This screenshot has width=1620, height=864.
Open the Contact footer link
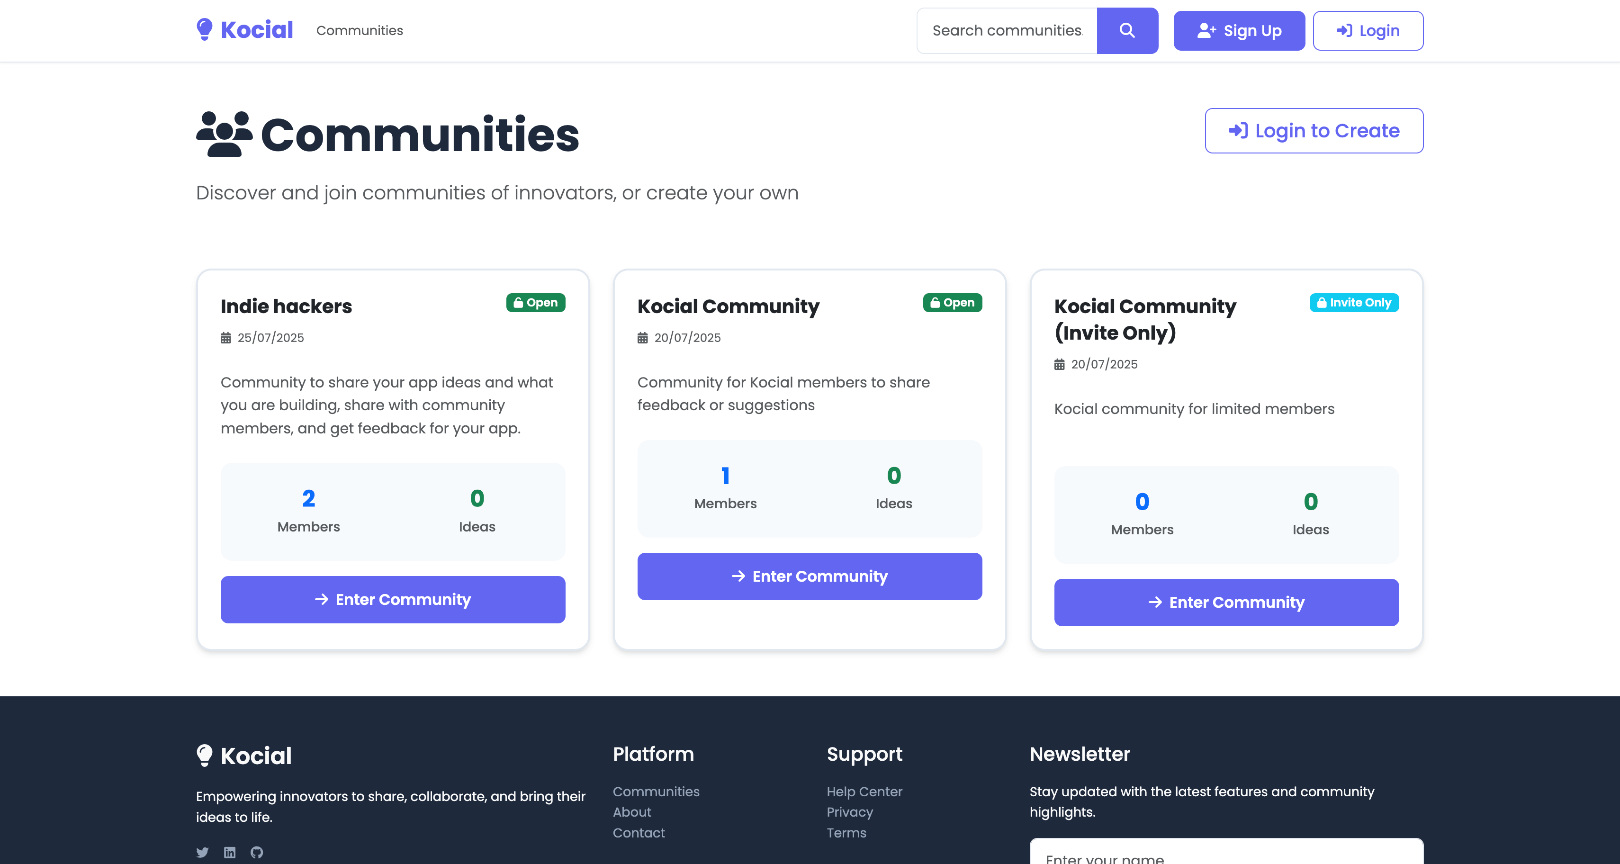(639, 833)
